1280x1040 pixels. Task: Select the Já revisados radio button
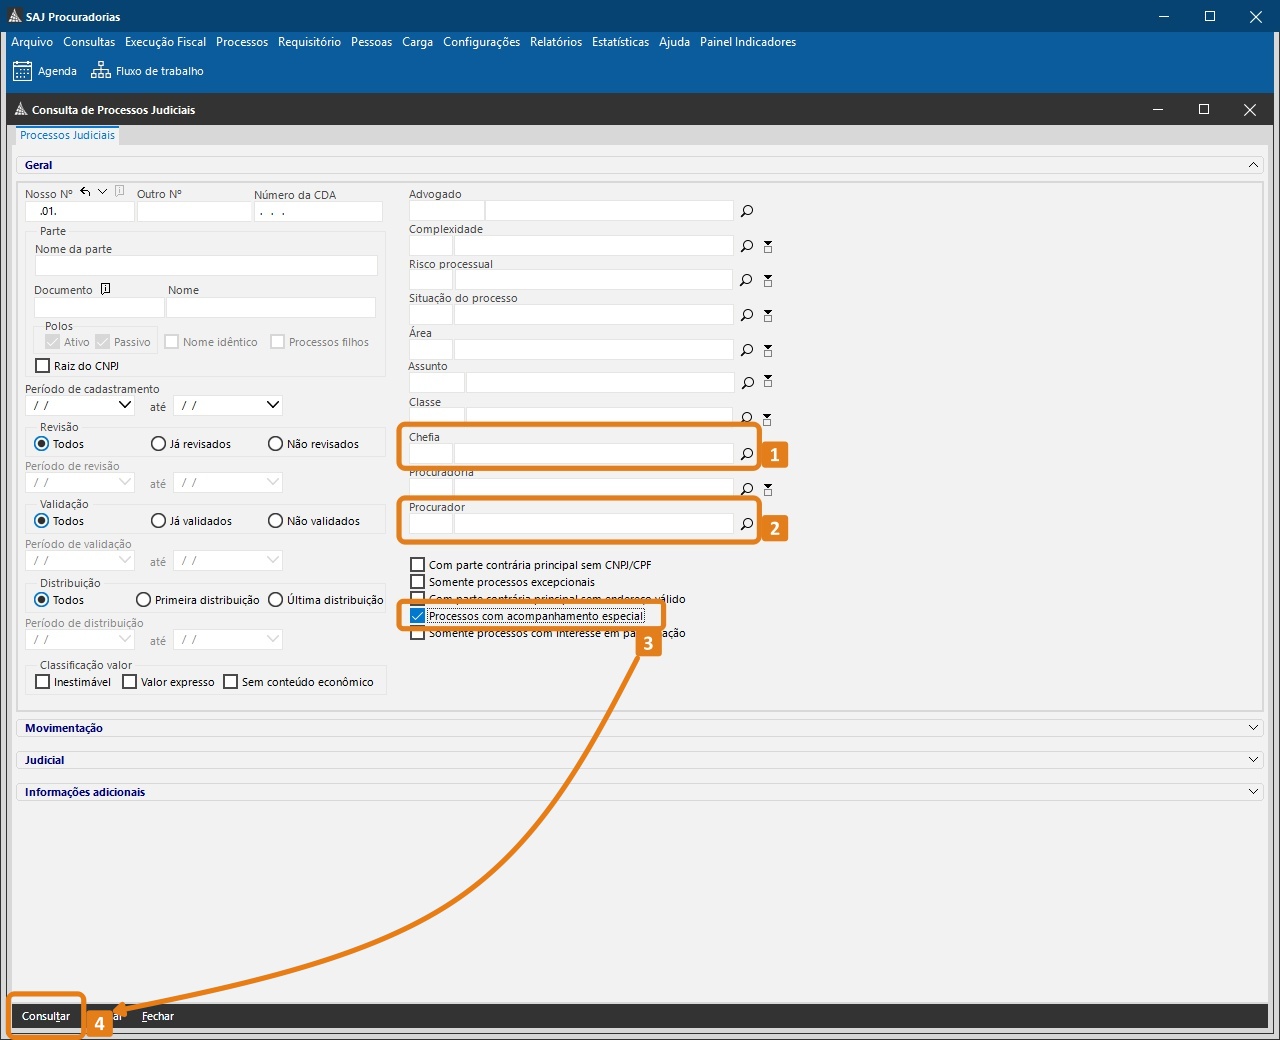point(158,444)
